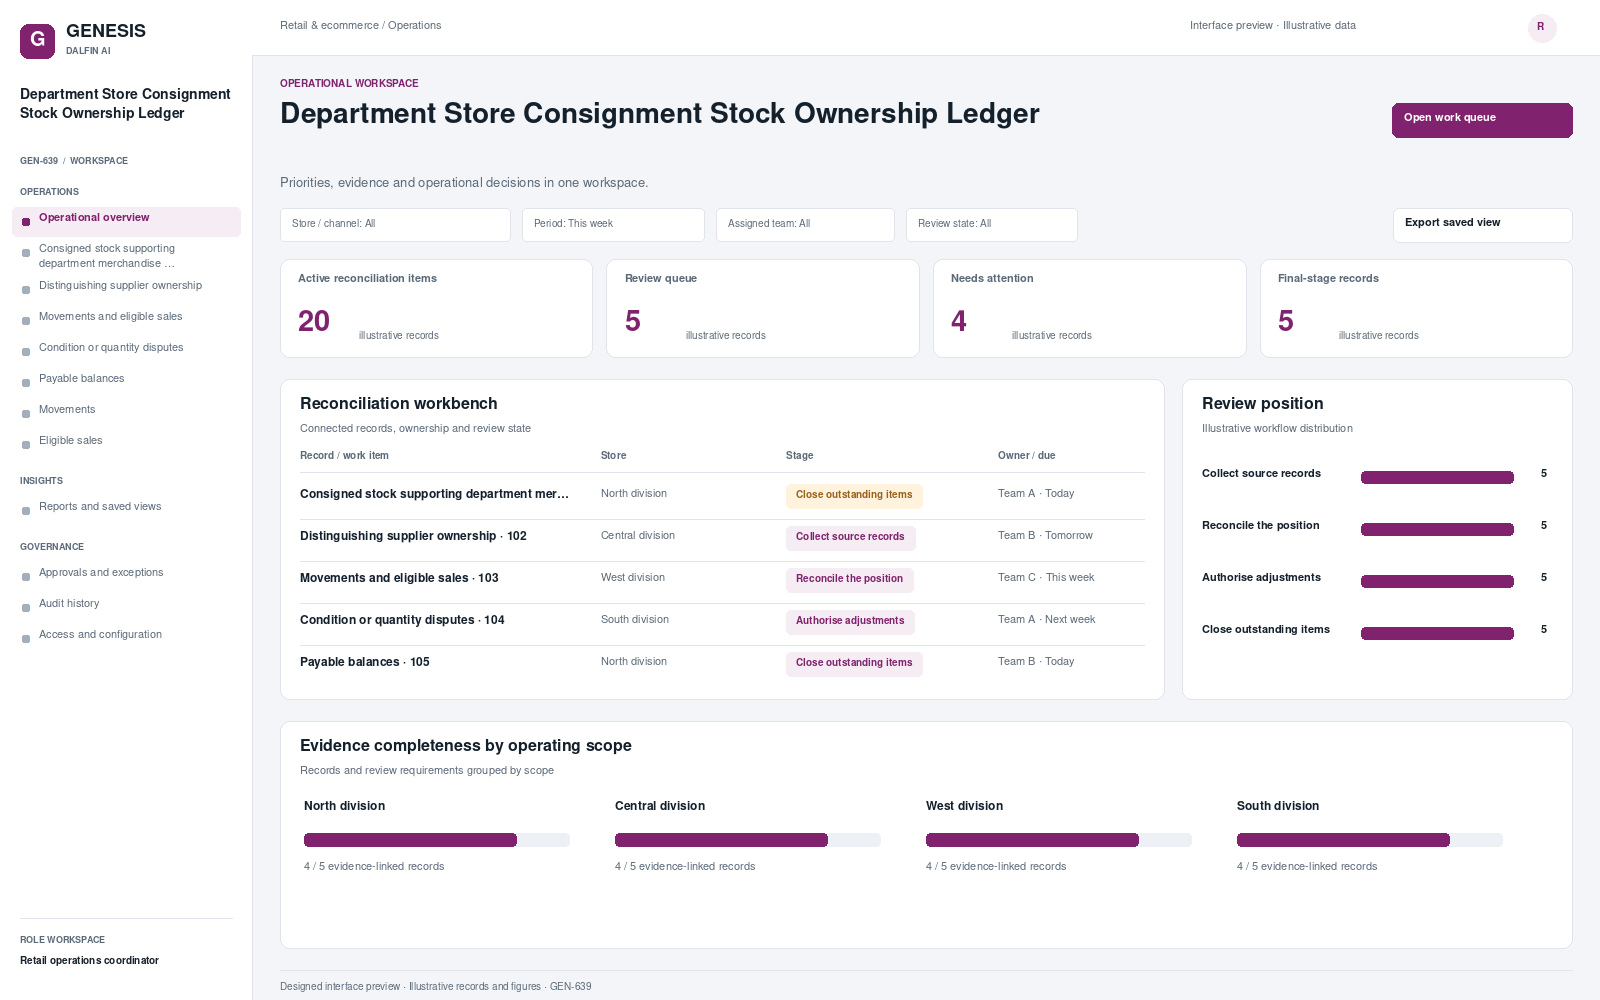Open the Review state filter dropdown
The height and width of the screenshot is (1000, 1600).
tap(991, 225)
